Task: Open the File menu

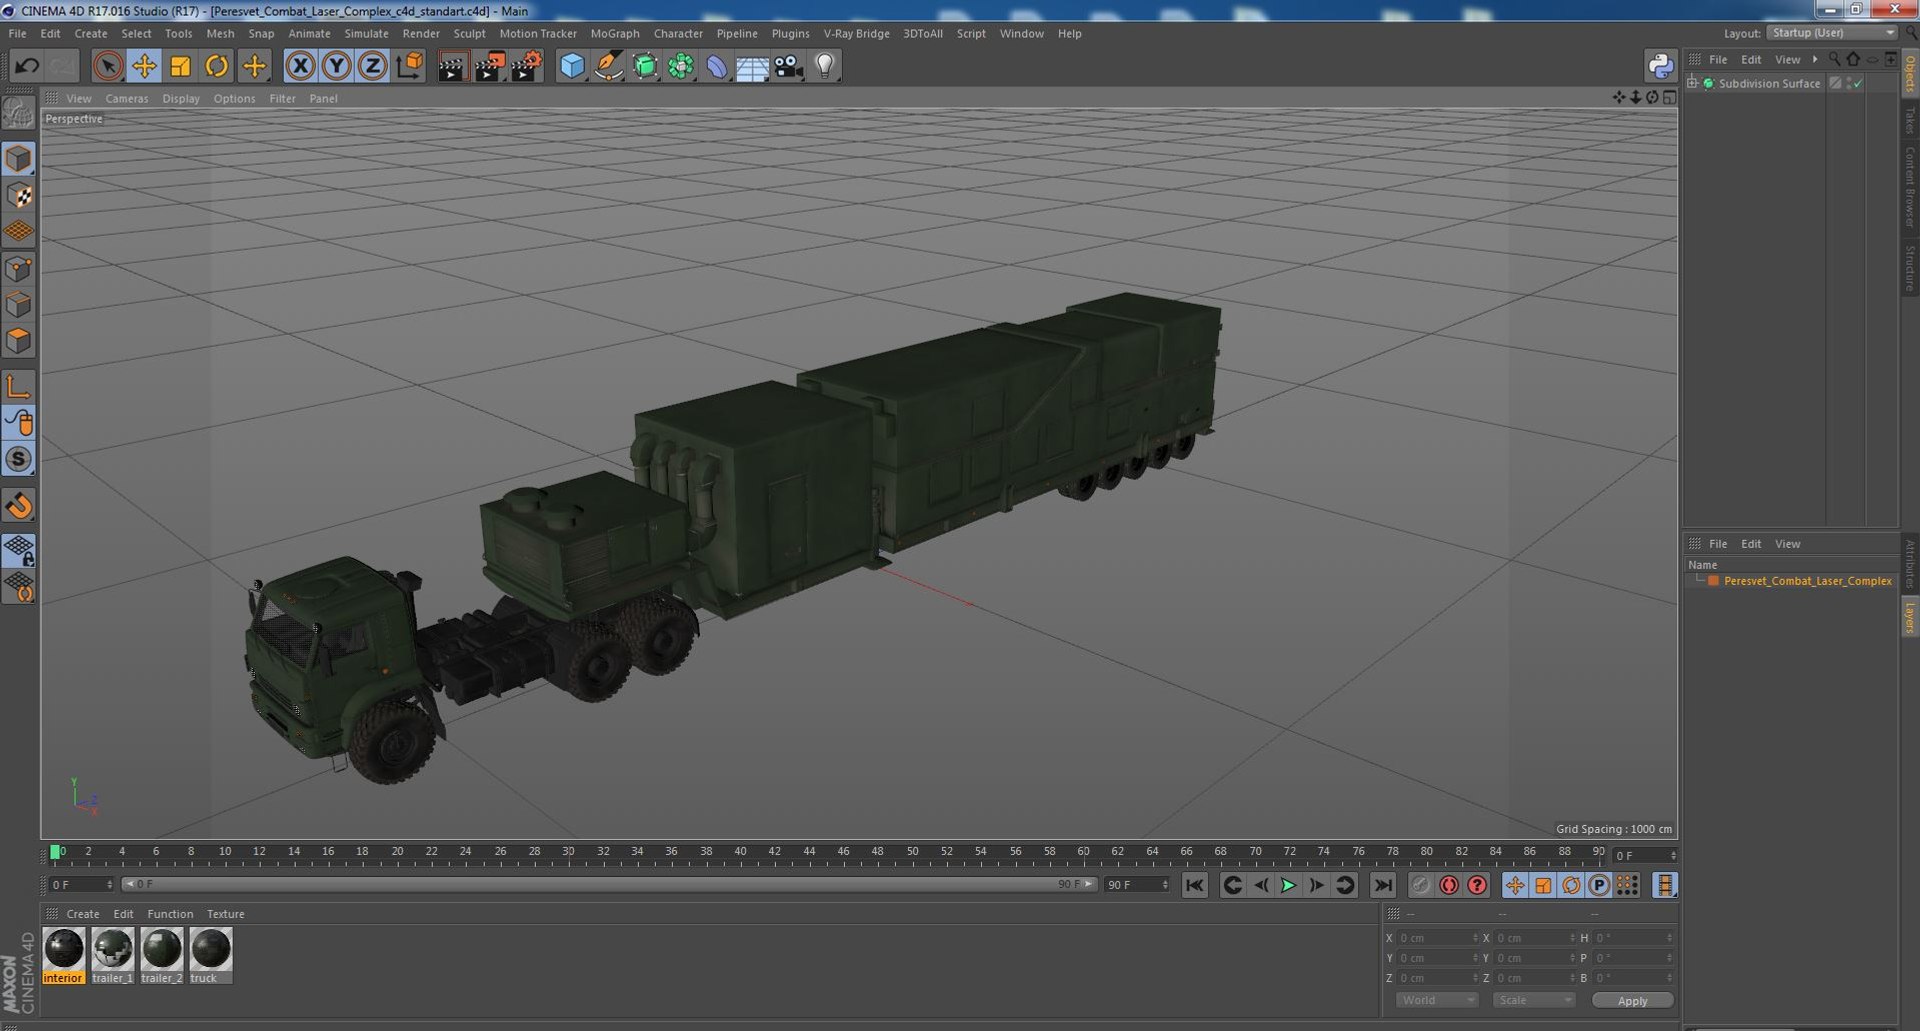Action: point(17,33)
